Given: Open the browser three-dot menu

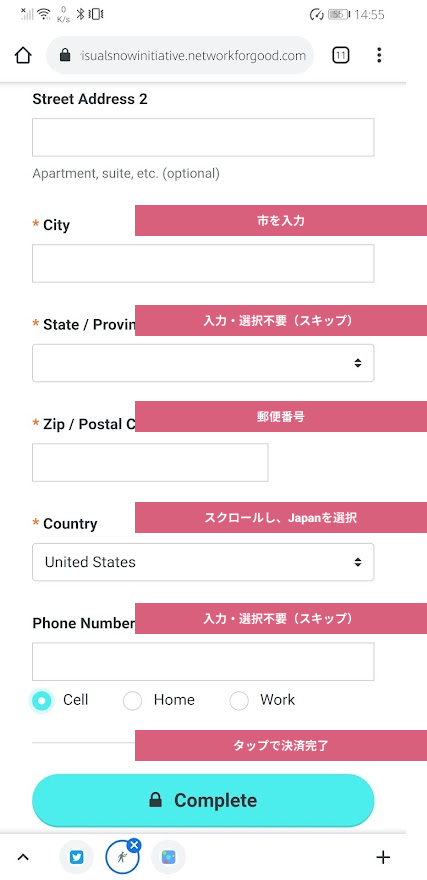Looking at the screenshot, I should [379, 55].
